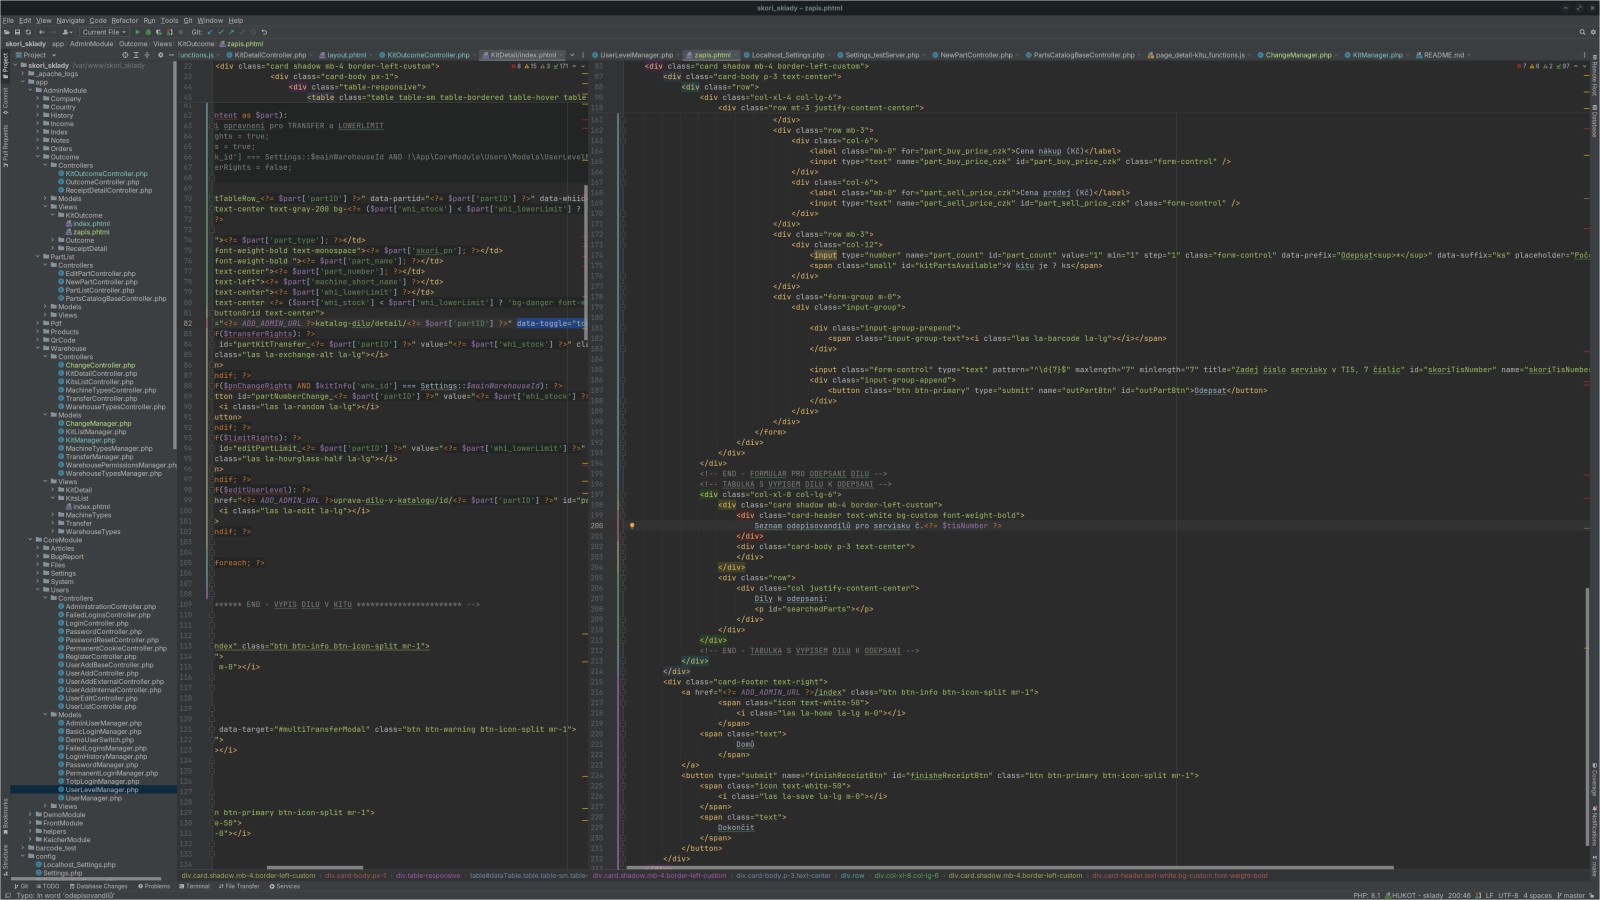Open Search Everywhere magnifier icon
Image resolution: width=1600 pixels, height=900 pixels.
pyautogui.click(x=1582, y=32)
